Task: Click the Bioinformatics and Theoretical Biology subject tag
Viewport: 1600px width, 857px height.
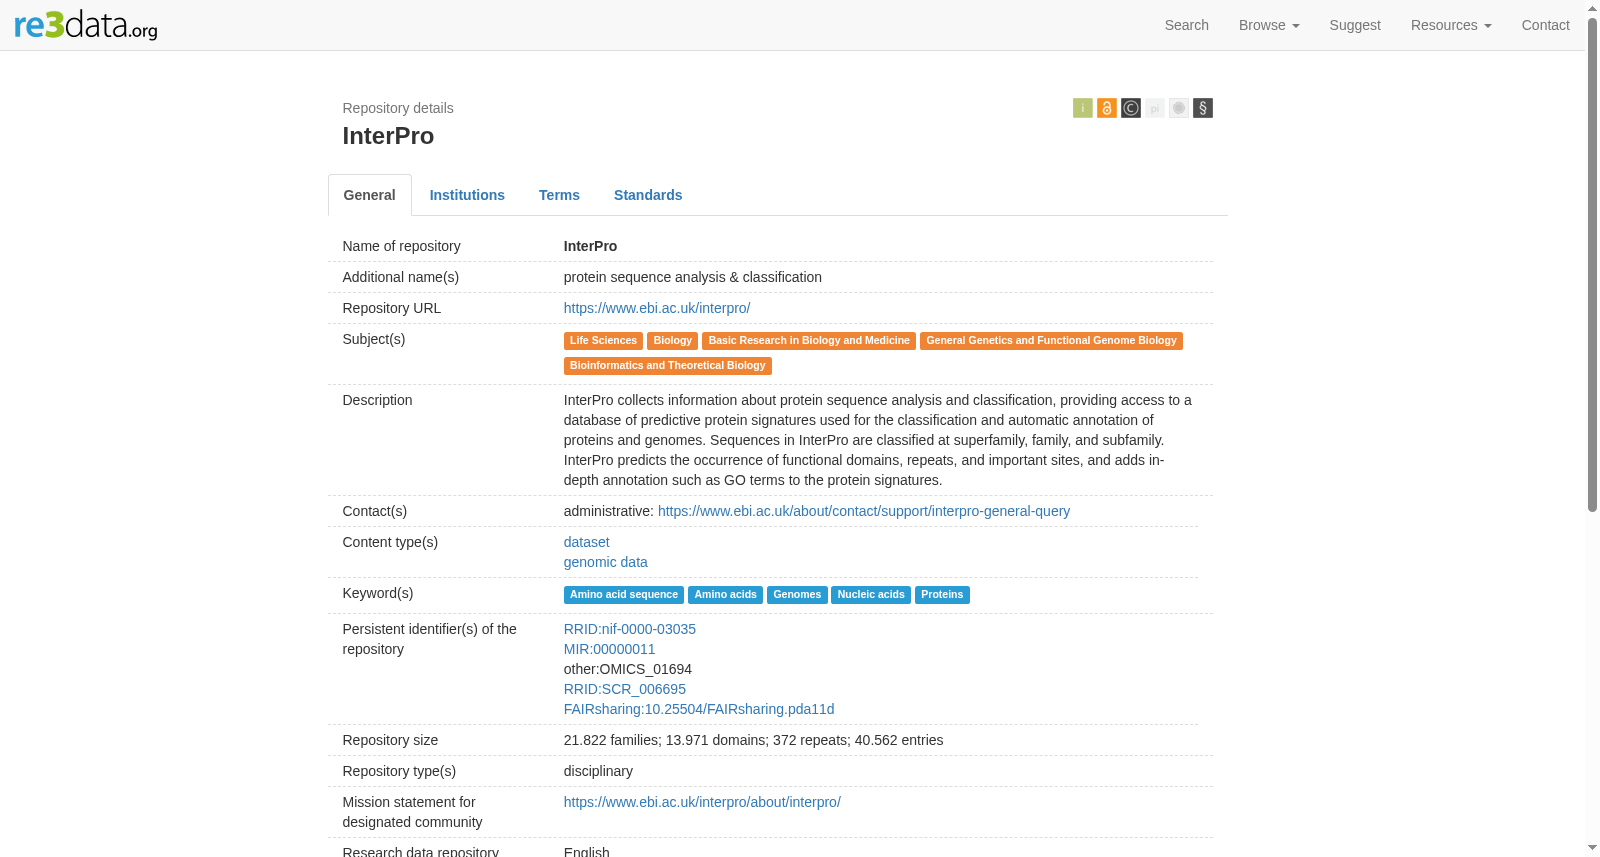Action: pos(667,366)
